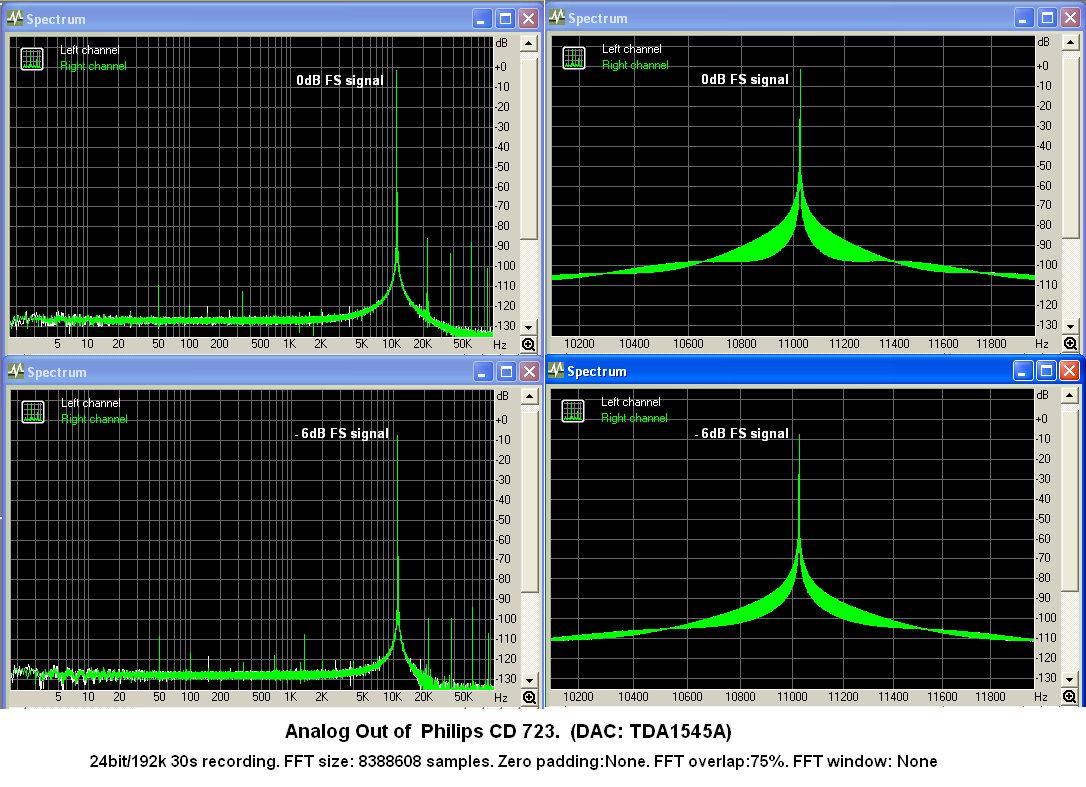This screenshot has height=787, width=1086.
Task: Minimize the top-left Spectrum window
Action: [482, 19]
